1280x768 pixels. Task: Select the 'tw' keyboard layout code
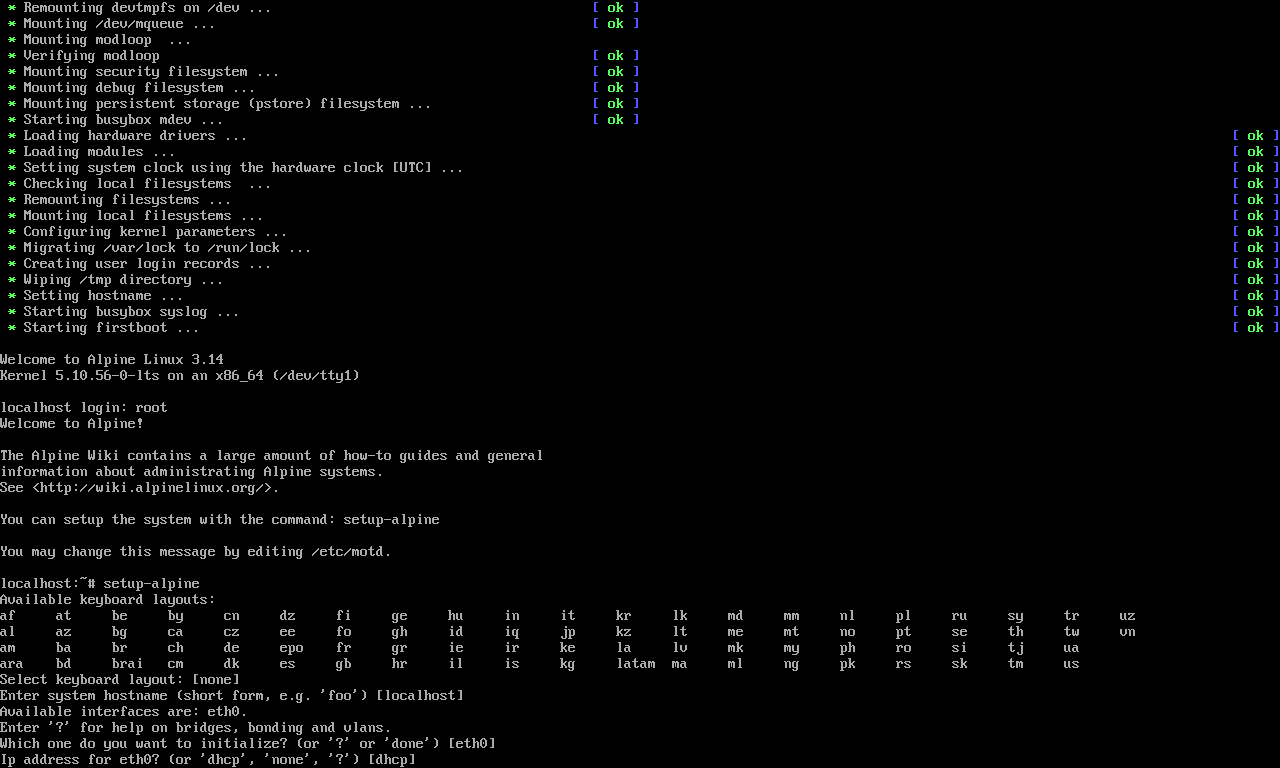[1072, 631]
